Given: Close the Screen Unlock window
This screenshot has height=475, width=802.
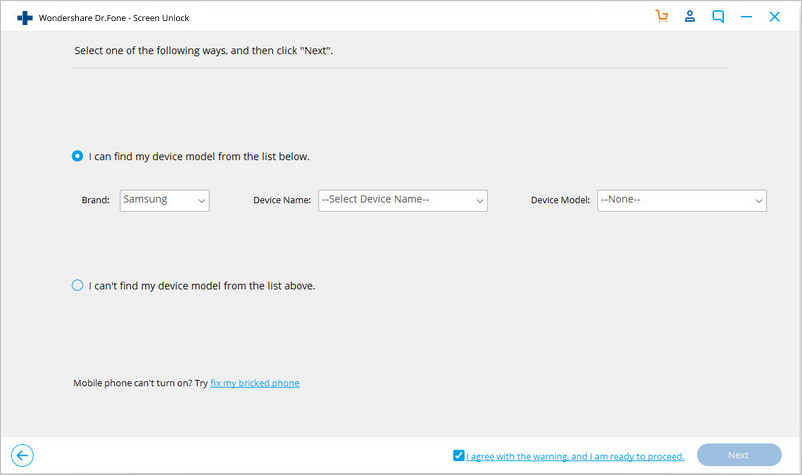Looking at the screenshot, I should (774, 17).
